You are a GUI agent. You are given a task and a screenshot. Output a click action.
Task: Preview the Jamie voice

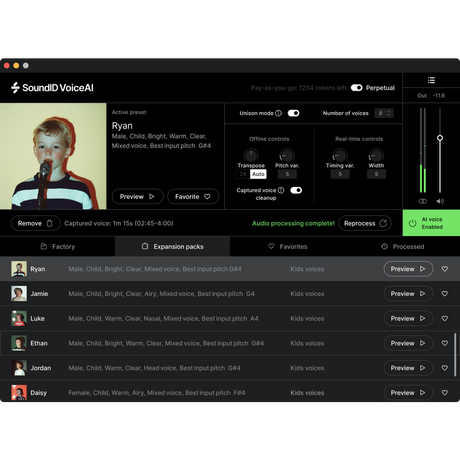click(408, 294)
